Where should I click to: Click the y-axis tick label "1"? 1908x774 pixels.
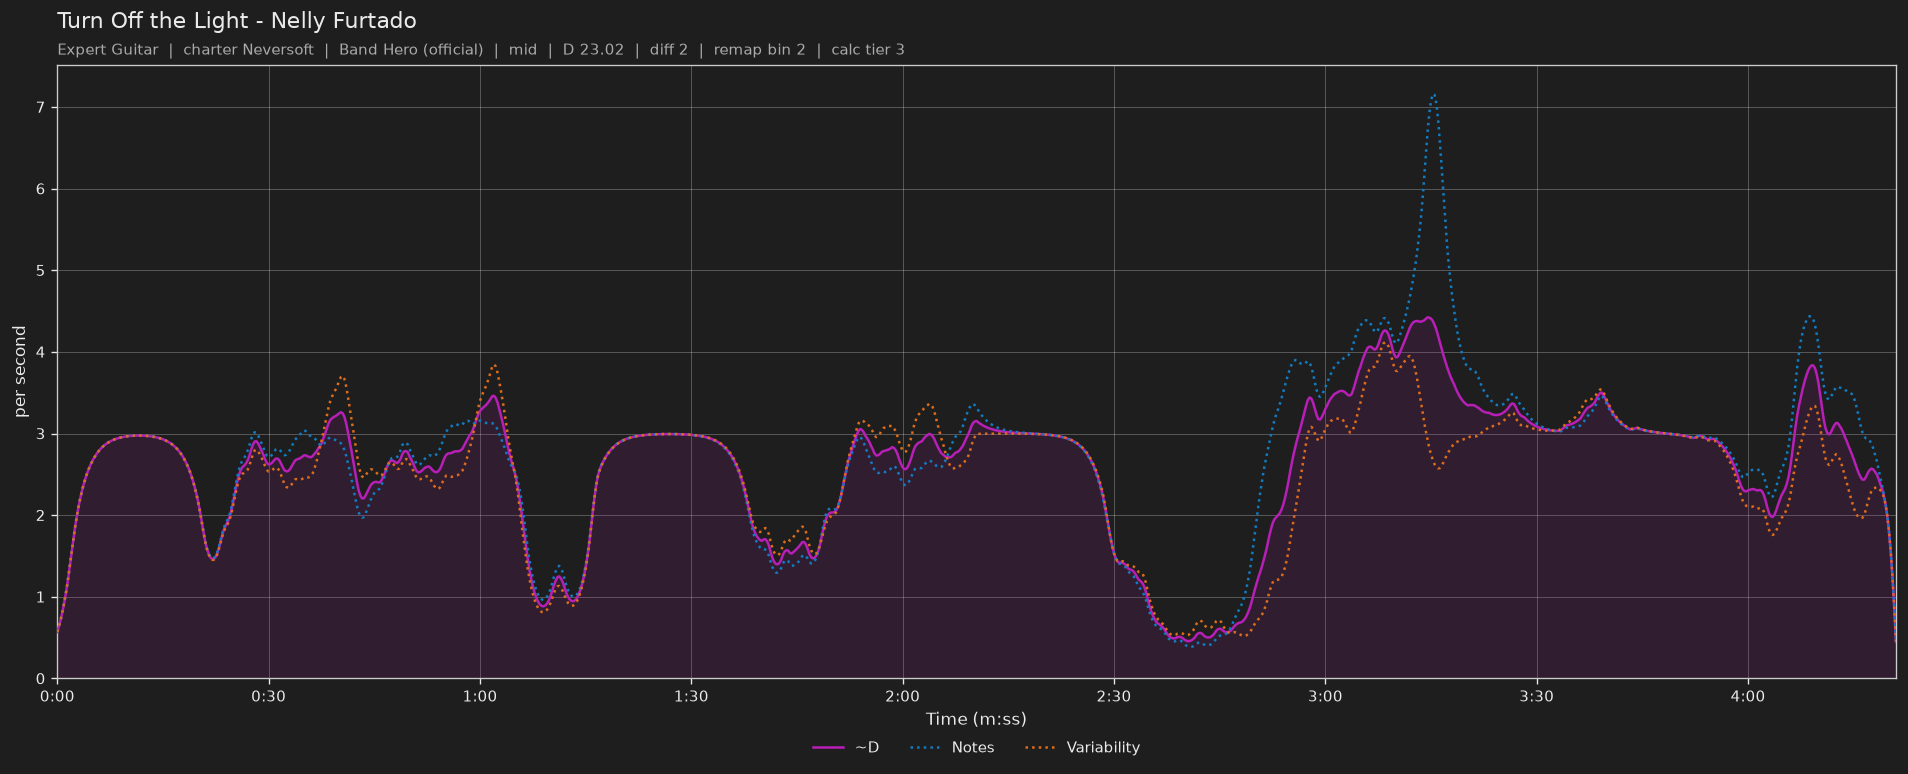[x=42, y=598]
